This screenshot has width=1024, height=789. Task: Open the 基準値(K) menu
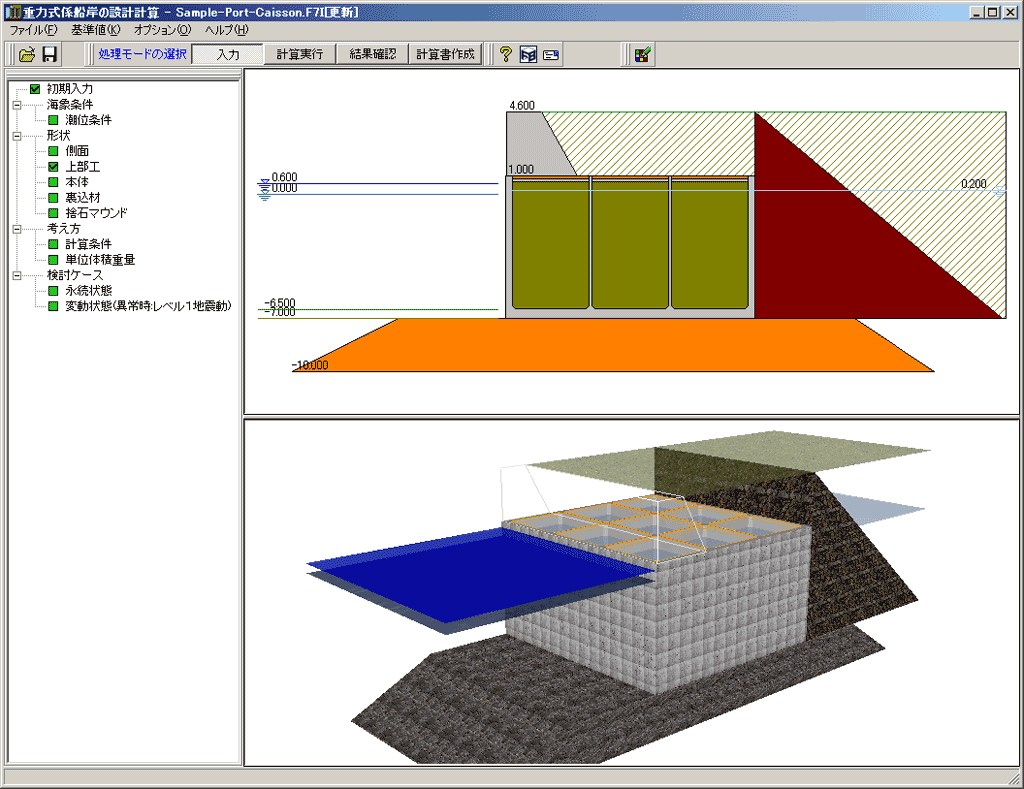[95, 30]
